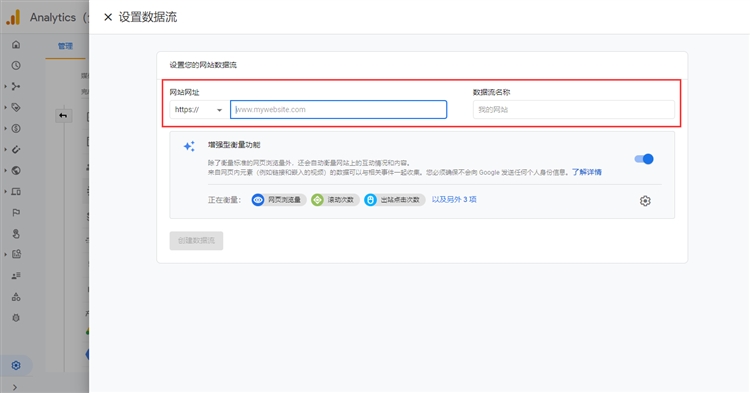Screen dimensions: 750x393
Task: Focus the www.mywebsite.com URL input field
Action: click(339, 109)
